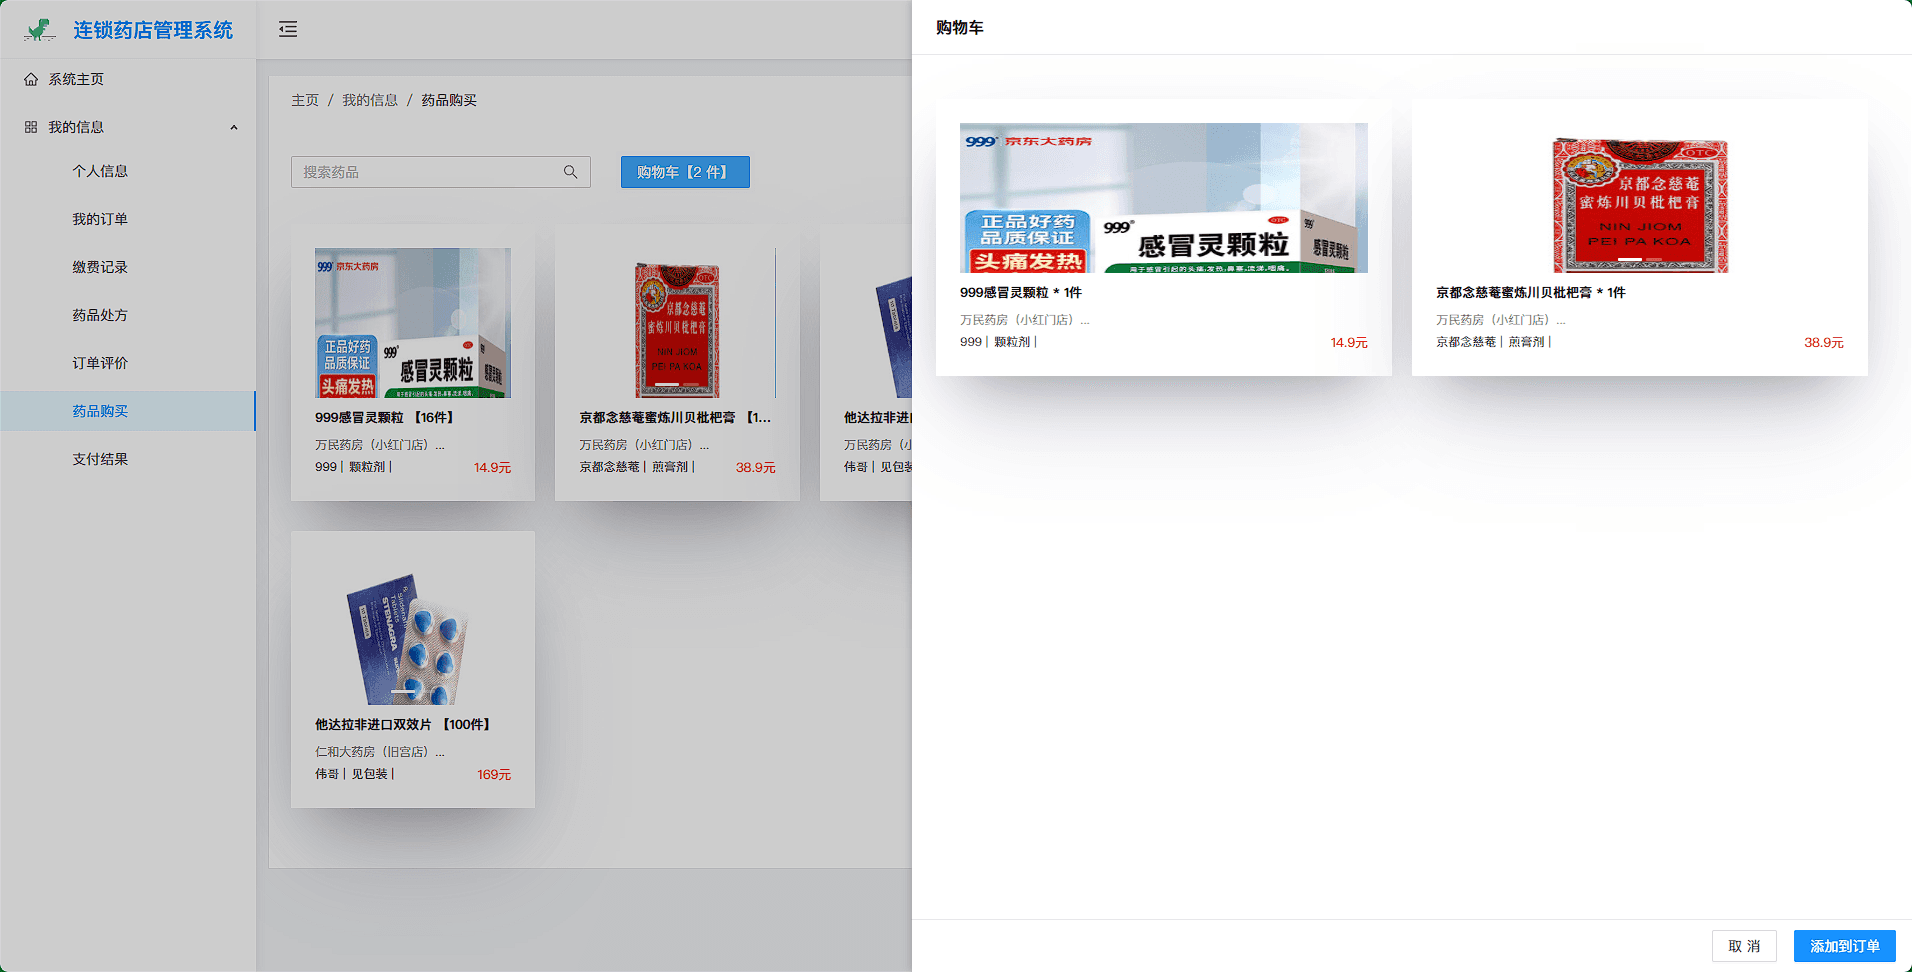
Task: Collapse the 我的信息 menu chevron
Action: click(x=234, y=127)
